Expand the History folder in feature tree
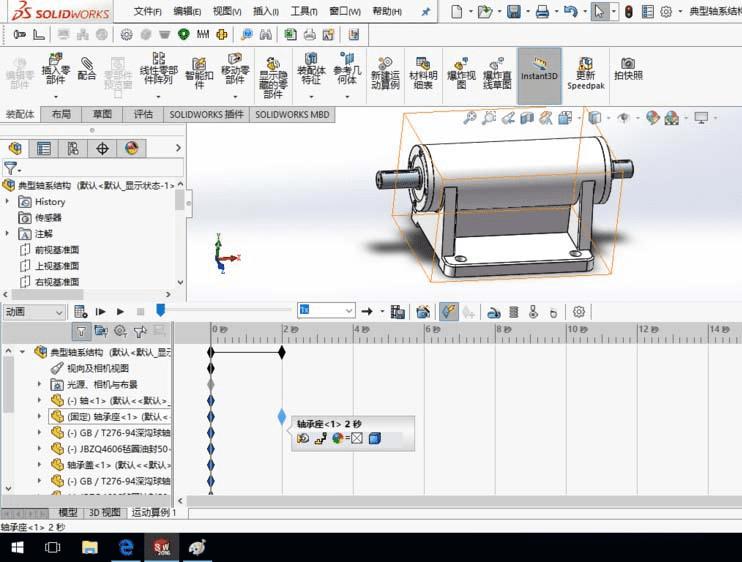This screenshot has height=562, width=742. (8, 202)
